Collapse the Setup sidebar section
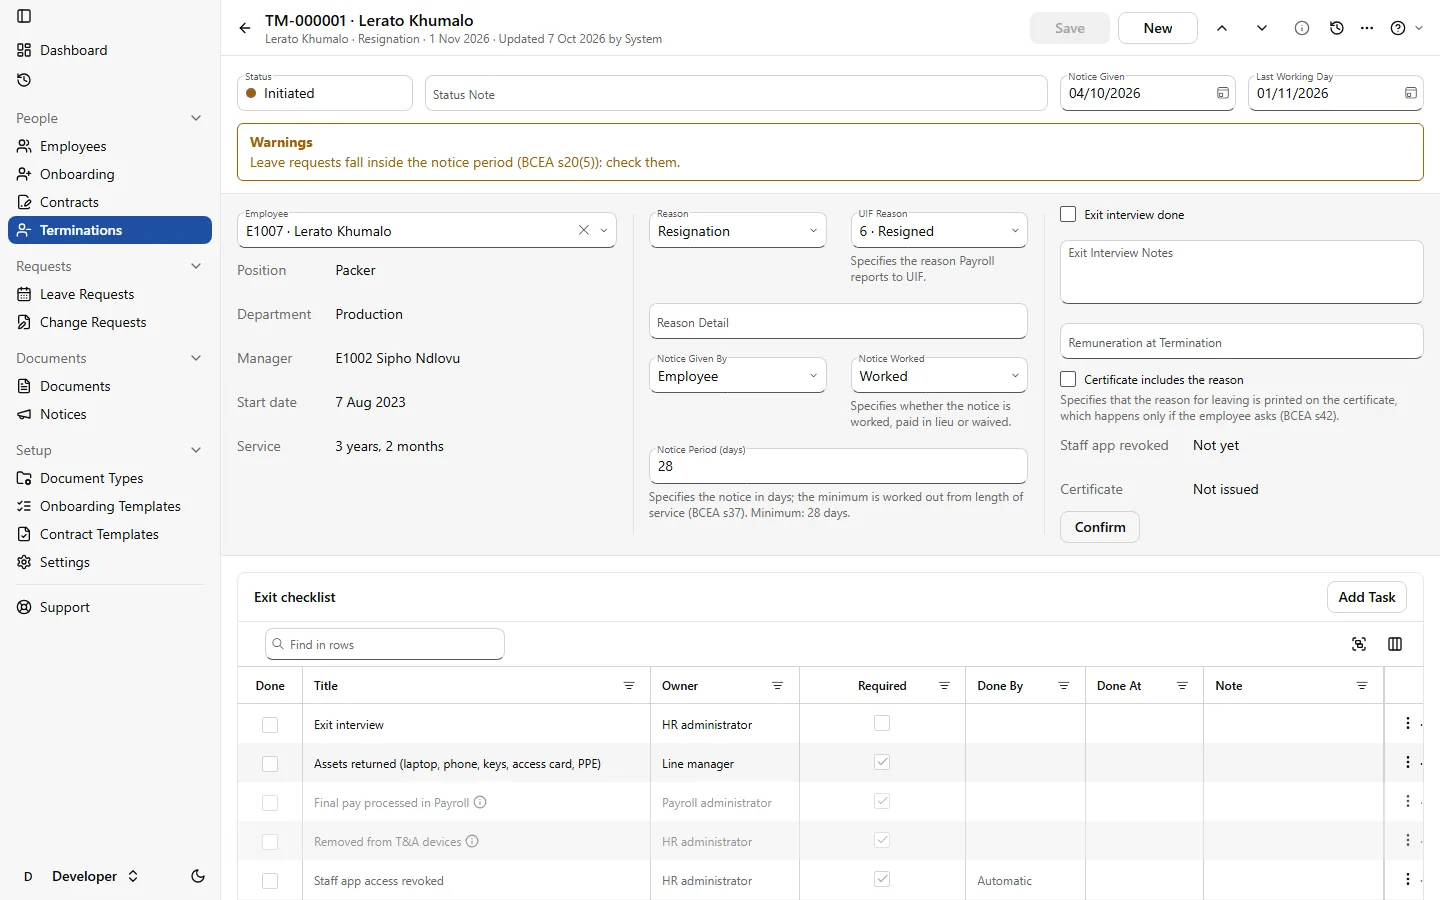The width and height of the screenshot is (1440, 900). coord(196,450)
